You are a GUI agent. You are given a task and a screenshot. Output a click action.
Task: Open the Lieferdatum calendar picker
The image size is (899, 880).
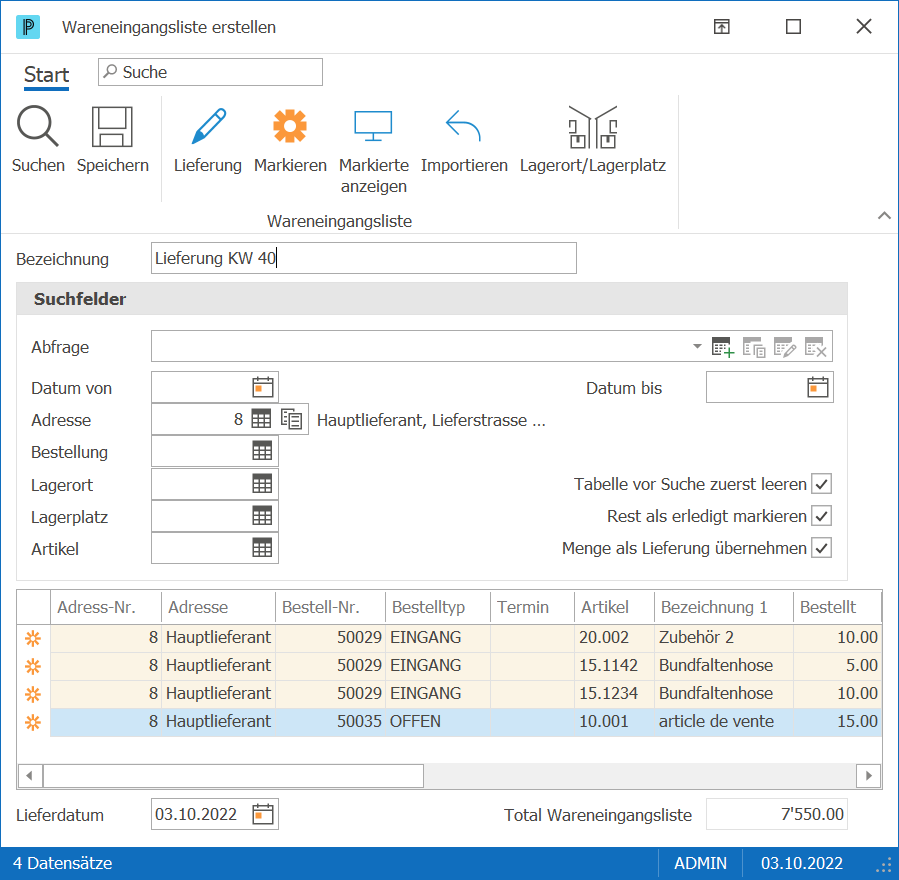click(x=263, y=814)
